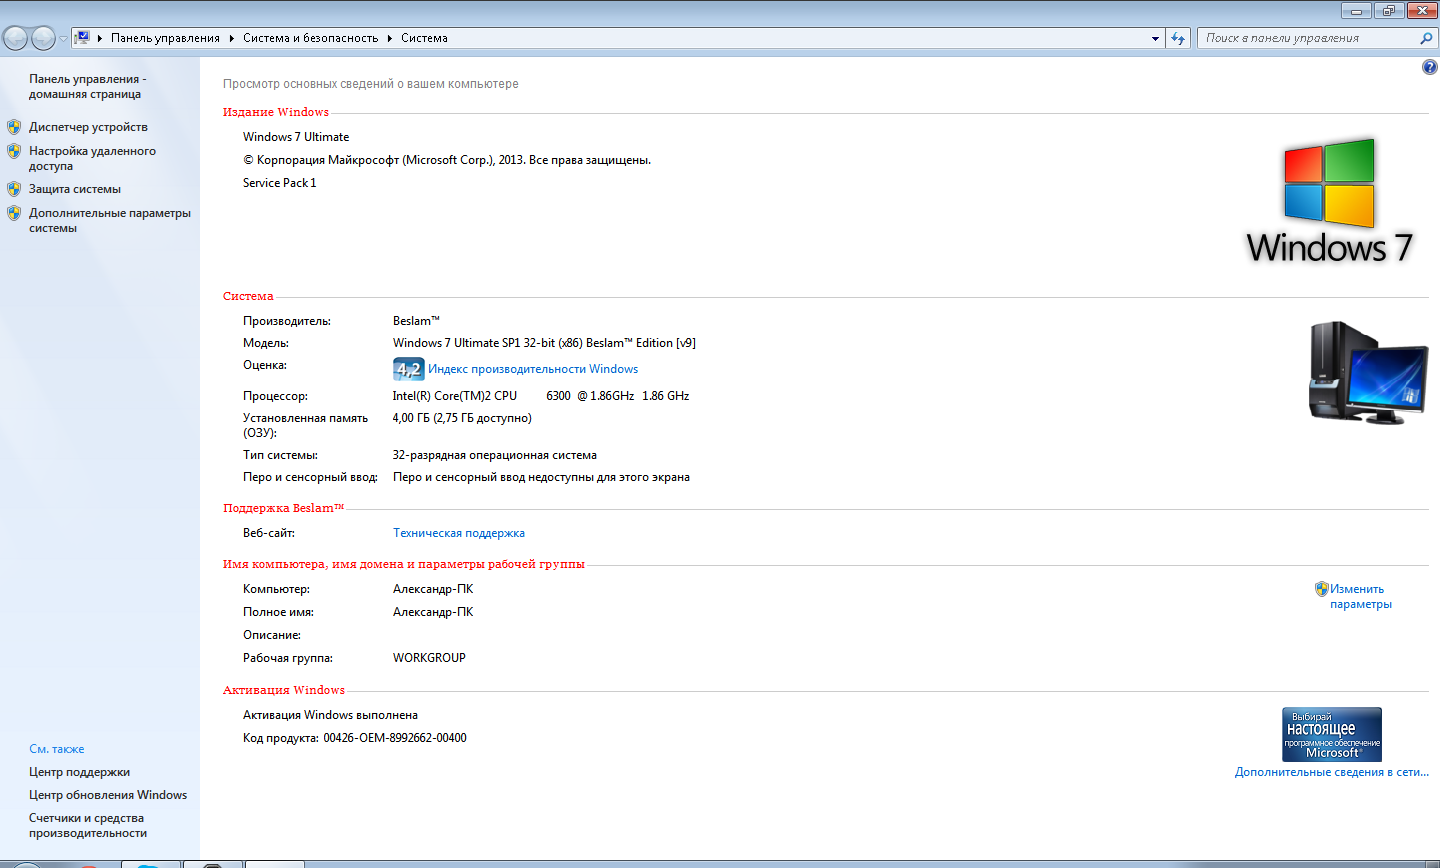Screen dimensions: 1440x868
Task: Select the 'Windows 7 Ultimate' edition text
Action: click(x=296, y=137)
